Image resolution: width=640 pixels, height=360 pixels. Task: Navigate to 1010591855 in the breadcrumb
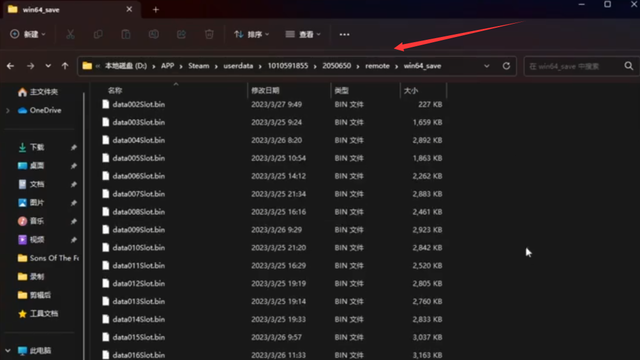pyautogui.click(x=288, y=66)
